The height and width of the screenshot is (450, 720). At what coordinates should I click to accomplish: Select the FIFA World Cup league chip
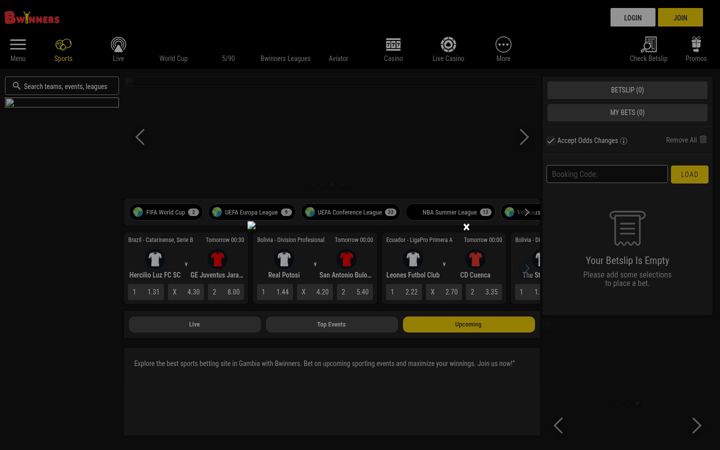166,212
